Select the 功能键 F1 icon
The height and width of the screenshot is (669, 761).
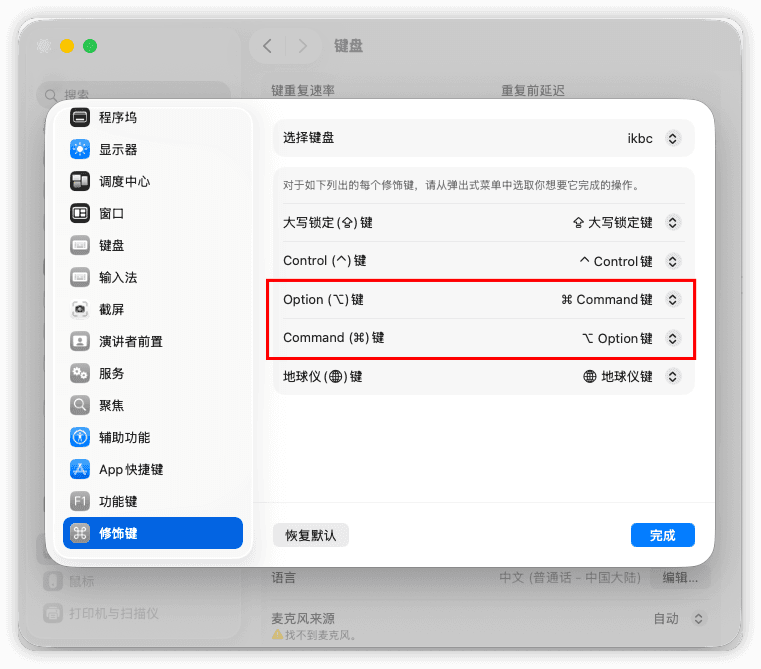point(80,501)
